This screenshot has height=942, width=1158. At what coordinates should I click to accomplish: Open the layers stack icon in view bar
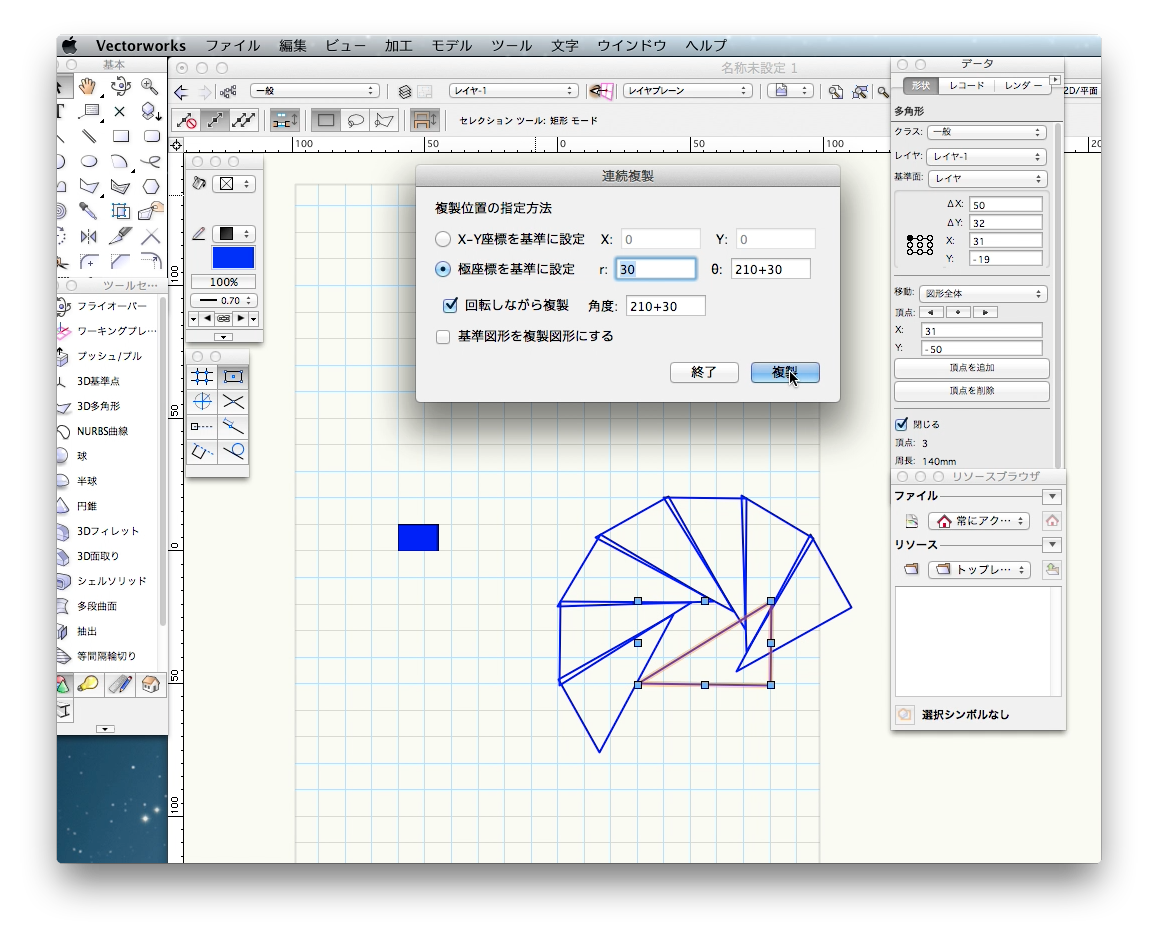[405, 92]
